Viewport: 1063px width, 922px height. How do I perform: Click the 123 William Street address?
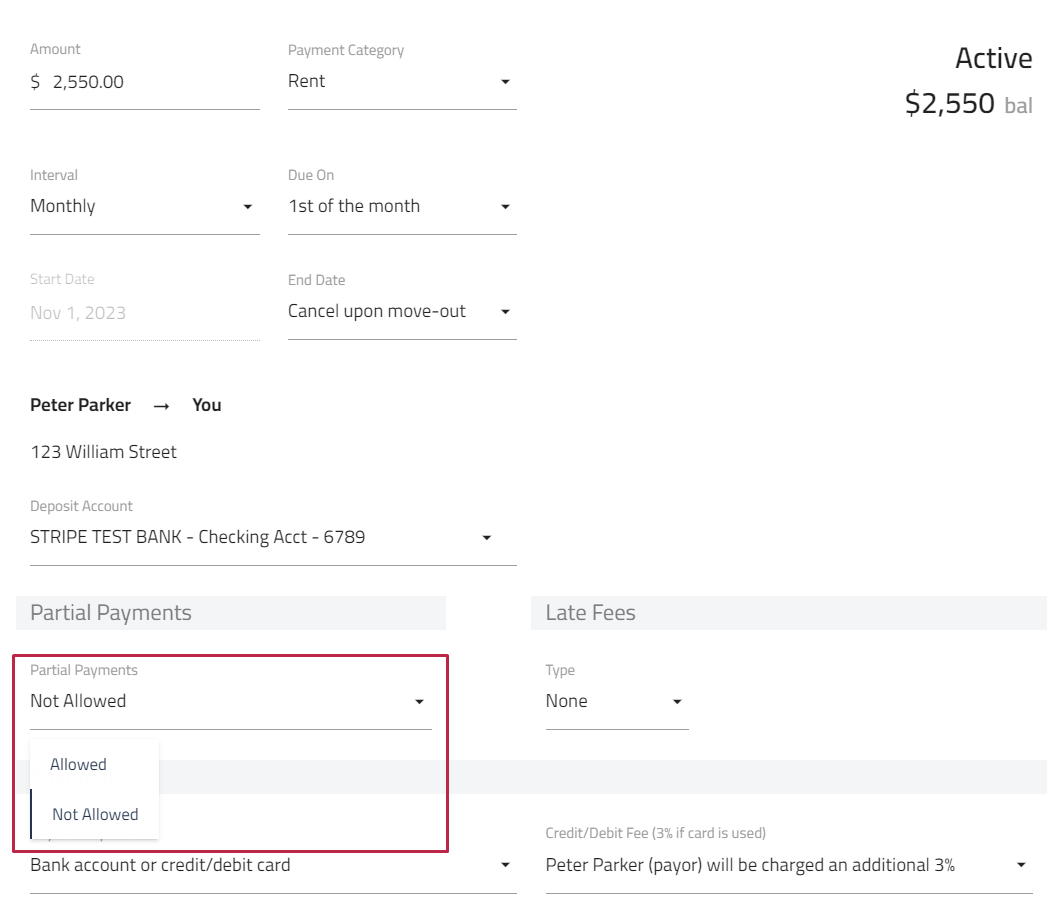point(103,452)
